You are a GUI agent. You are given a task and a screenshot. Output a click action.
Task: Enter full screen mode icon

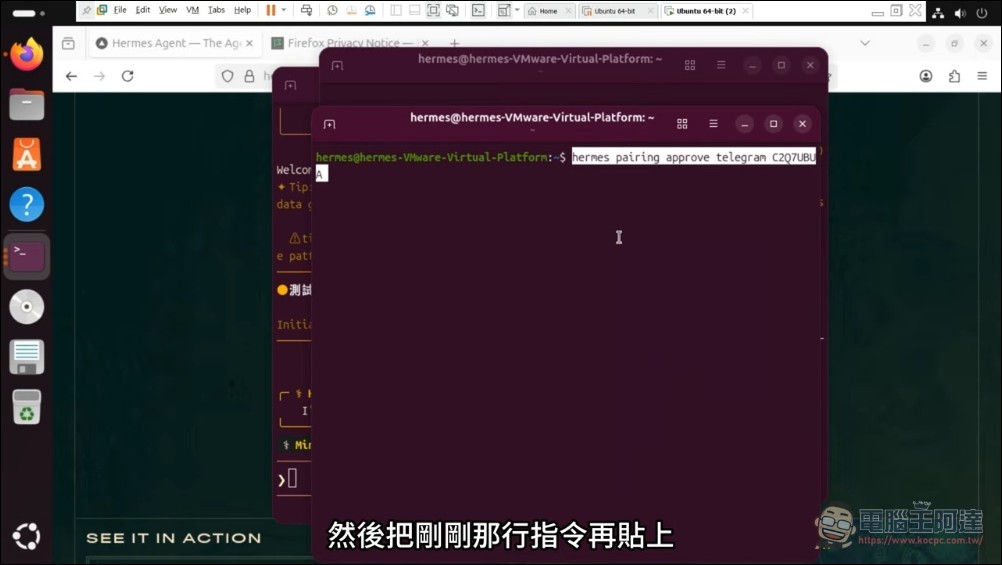(433, 10)
